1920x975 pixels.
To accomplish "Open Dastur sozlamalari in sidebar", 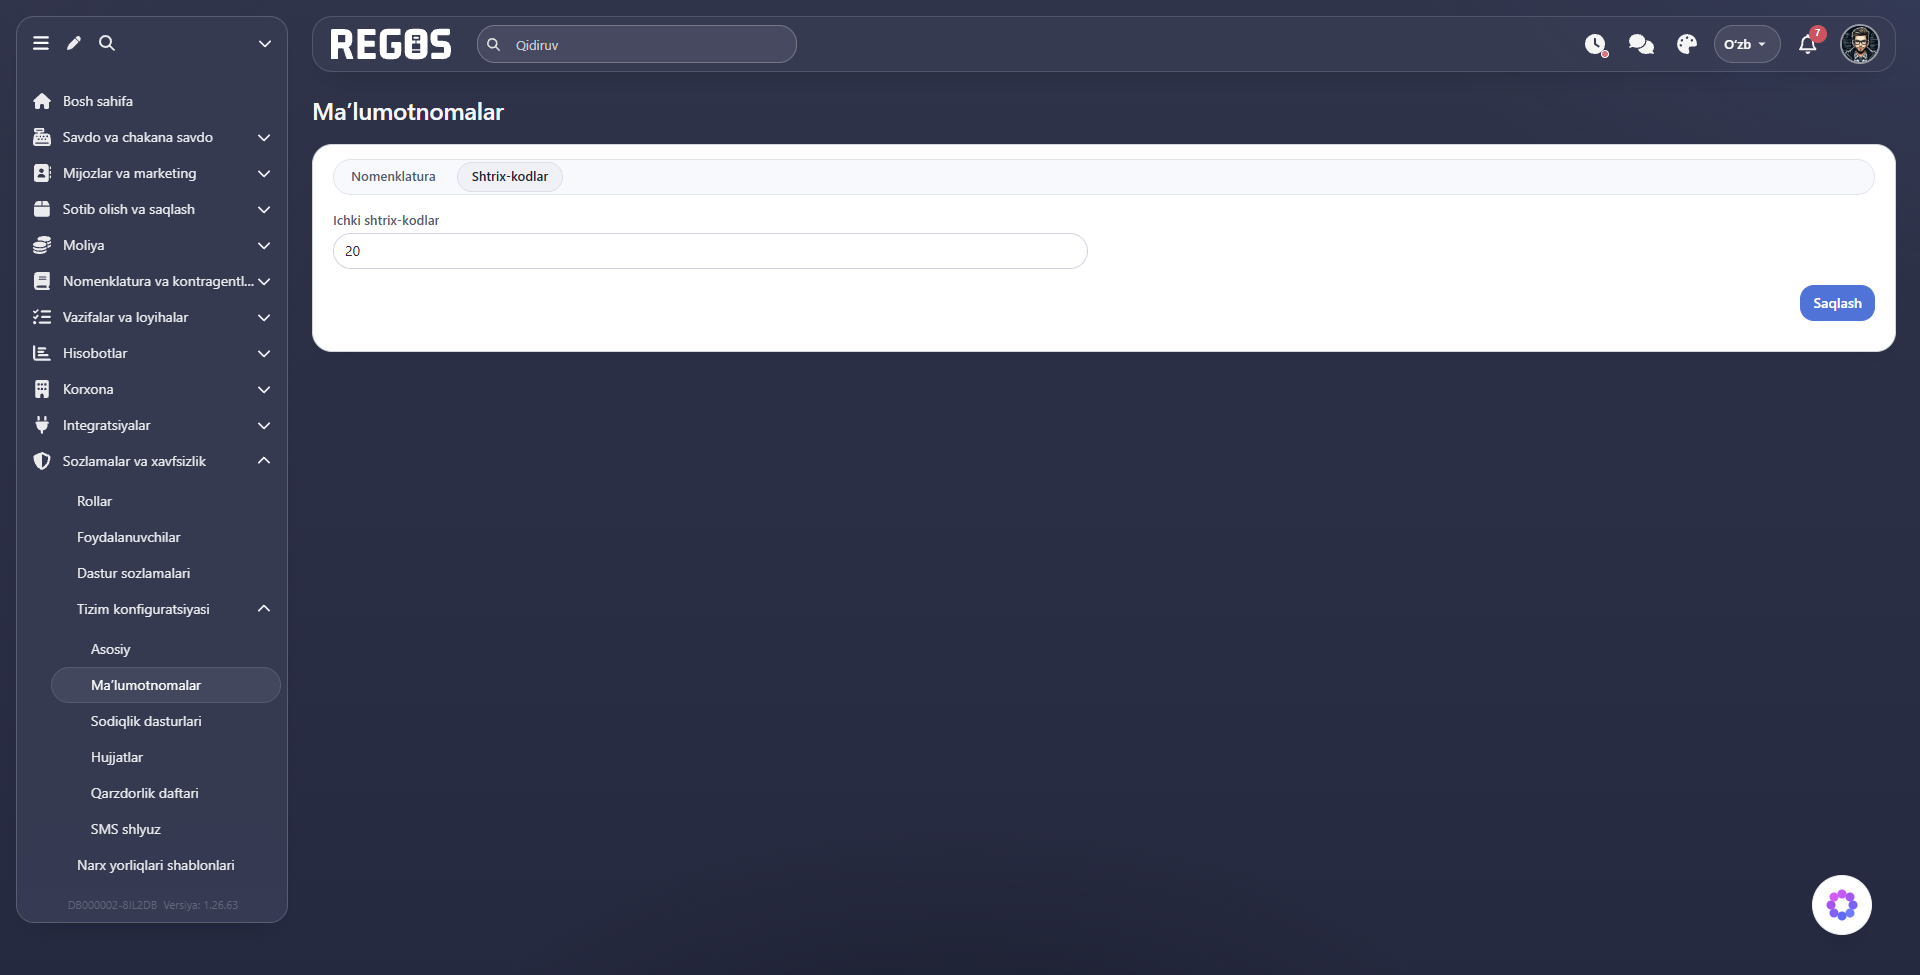I will 133,573.
